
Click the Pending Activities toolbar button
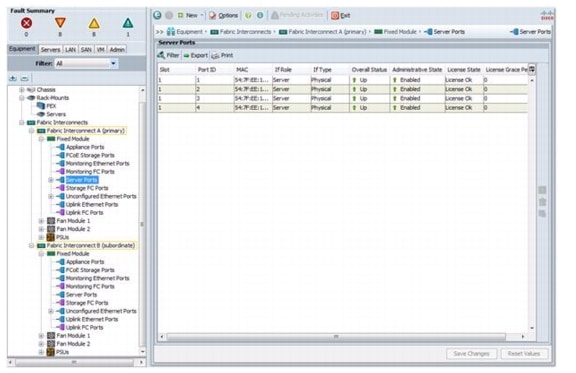pyautogui.click(x=297, y=15)
